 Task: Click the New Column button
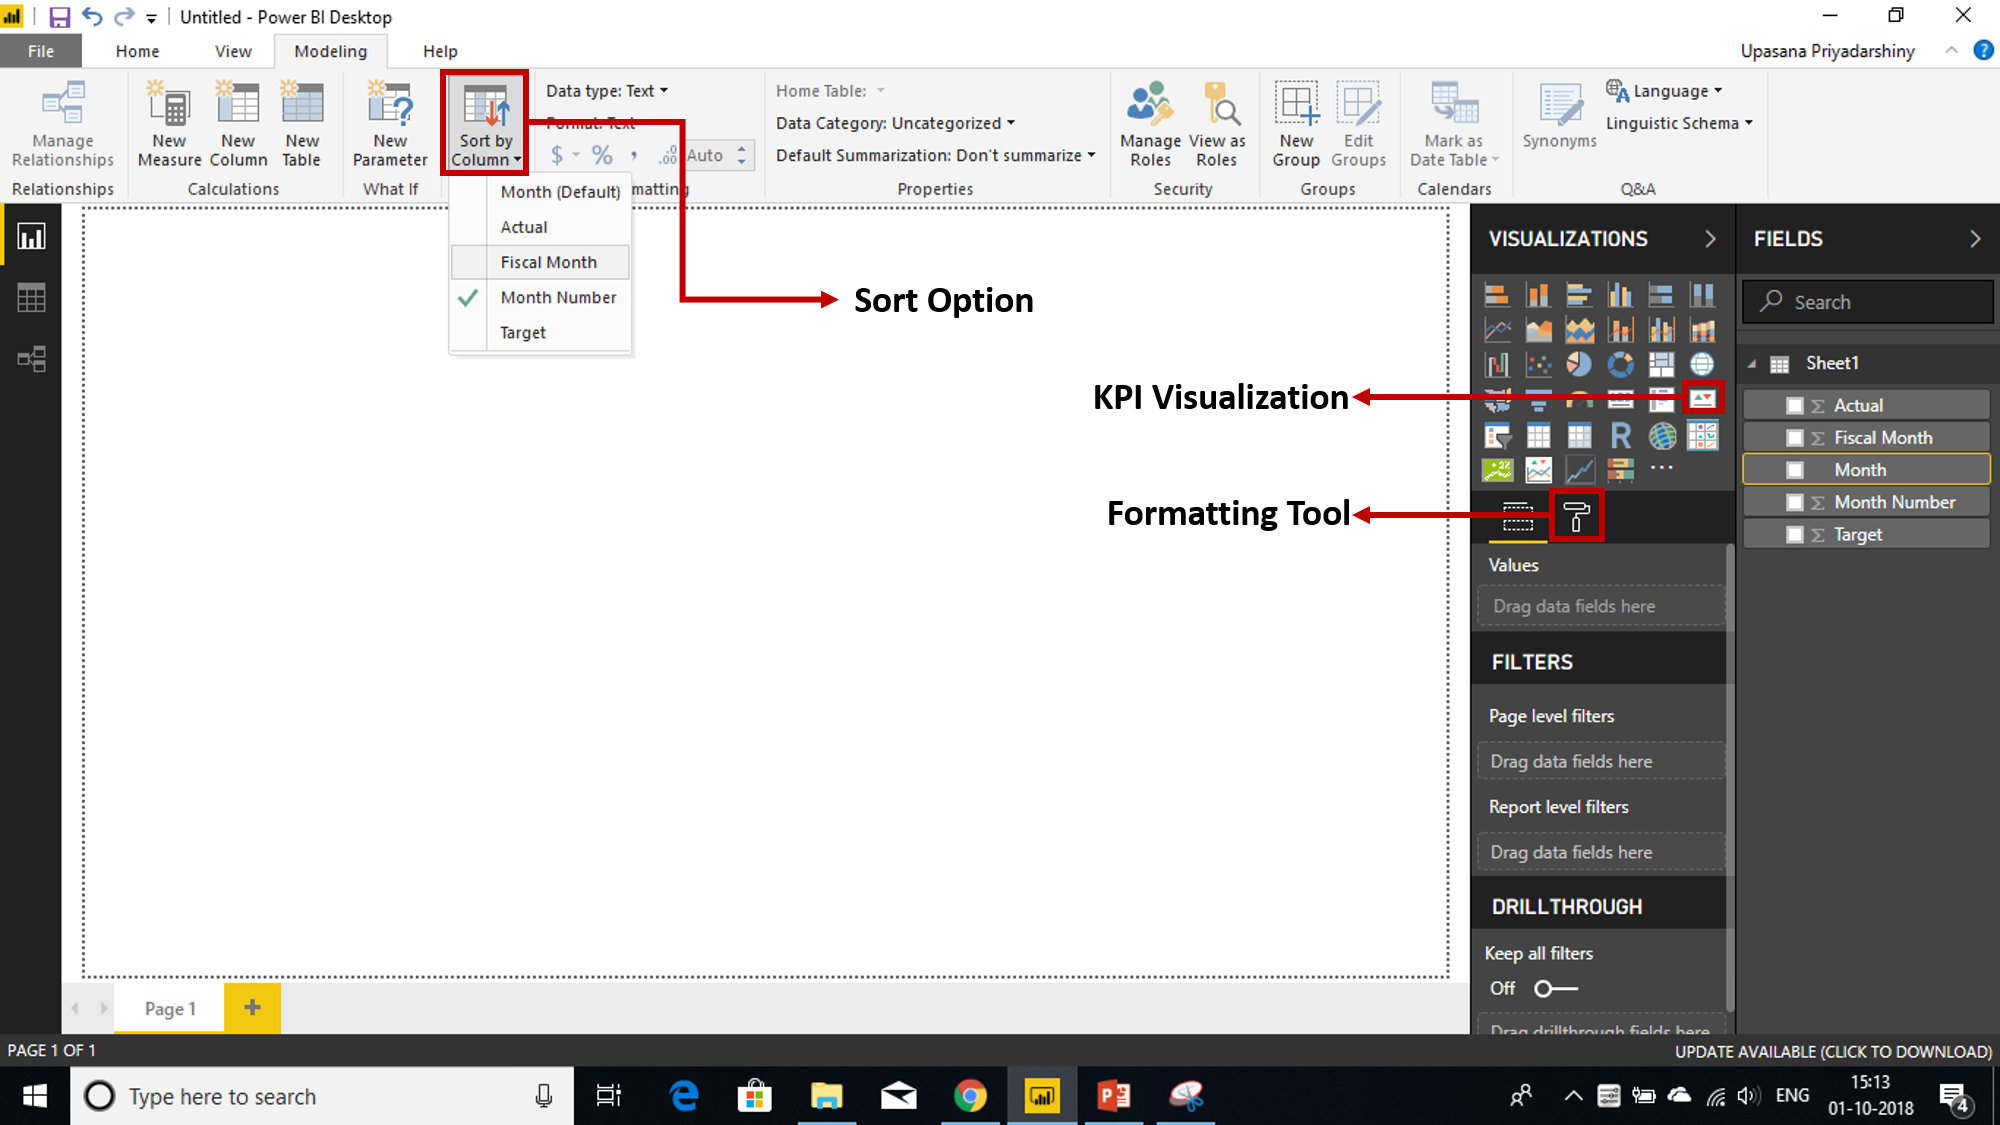[238, 123]
